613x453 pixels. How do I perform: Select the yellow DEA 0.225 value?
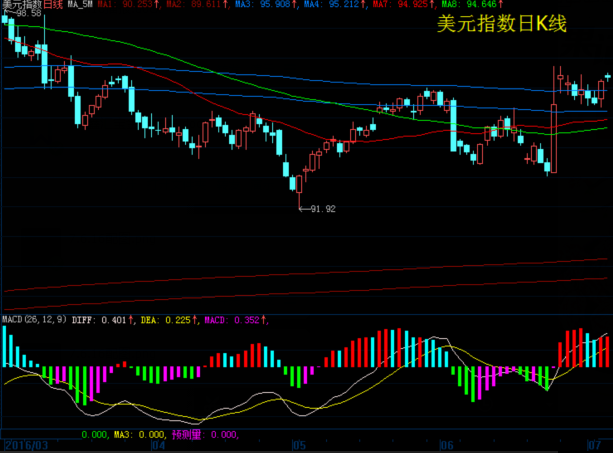pyautogui.click(x=167, y=321)
